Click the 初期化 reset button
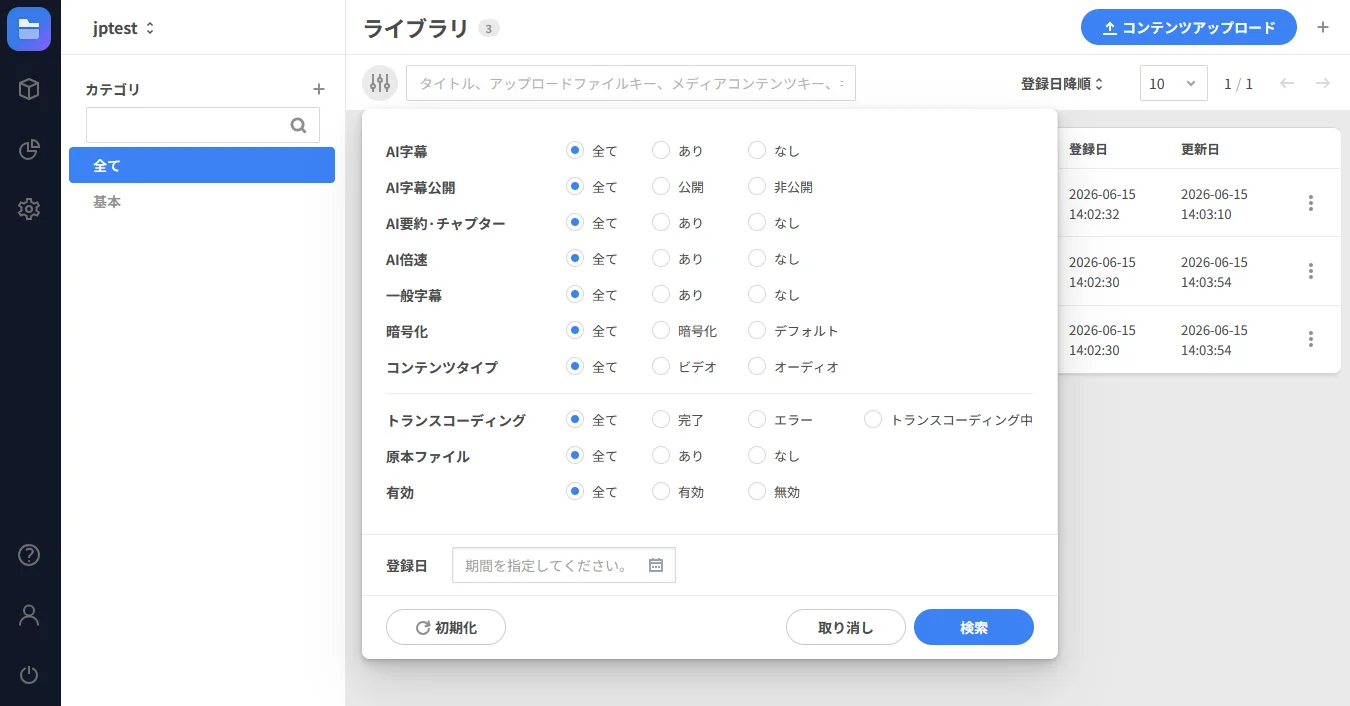 coord(446,627)
